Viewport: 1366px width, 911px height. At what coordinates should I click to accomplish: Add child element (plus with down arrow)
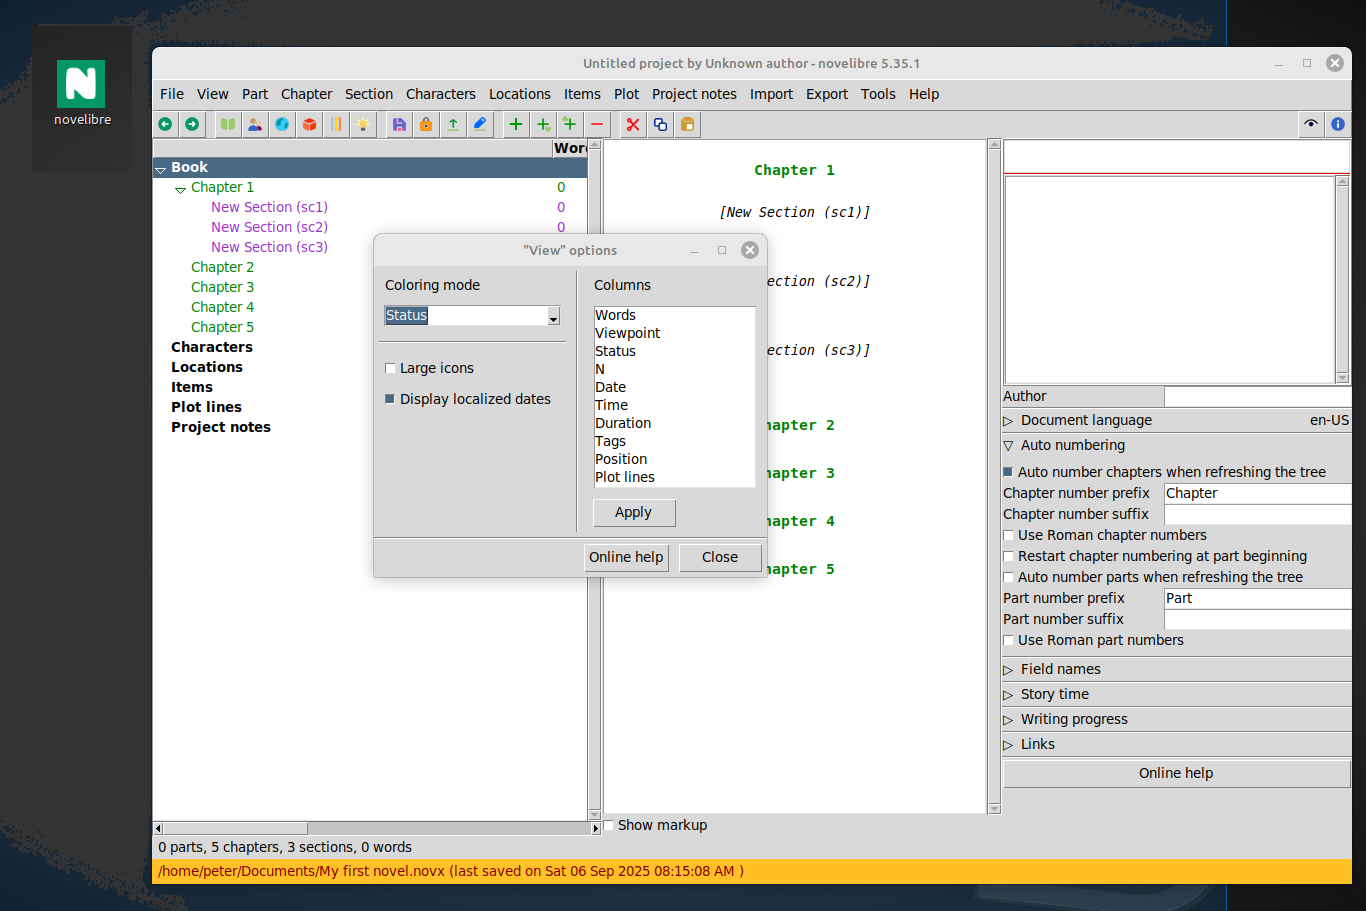(x=543, y=125)
